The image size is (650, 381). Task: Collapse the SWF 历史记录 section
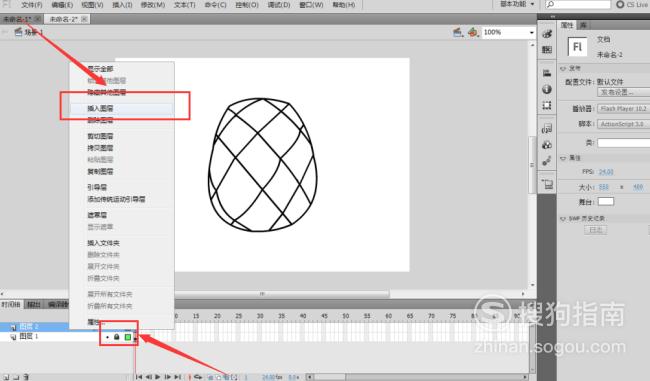pos(563,218)
